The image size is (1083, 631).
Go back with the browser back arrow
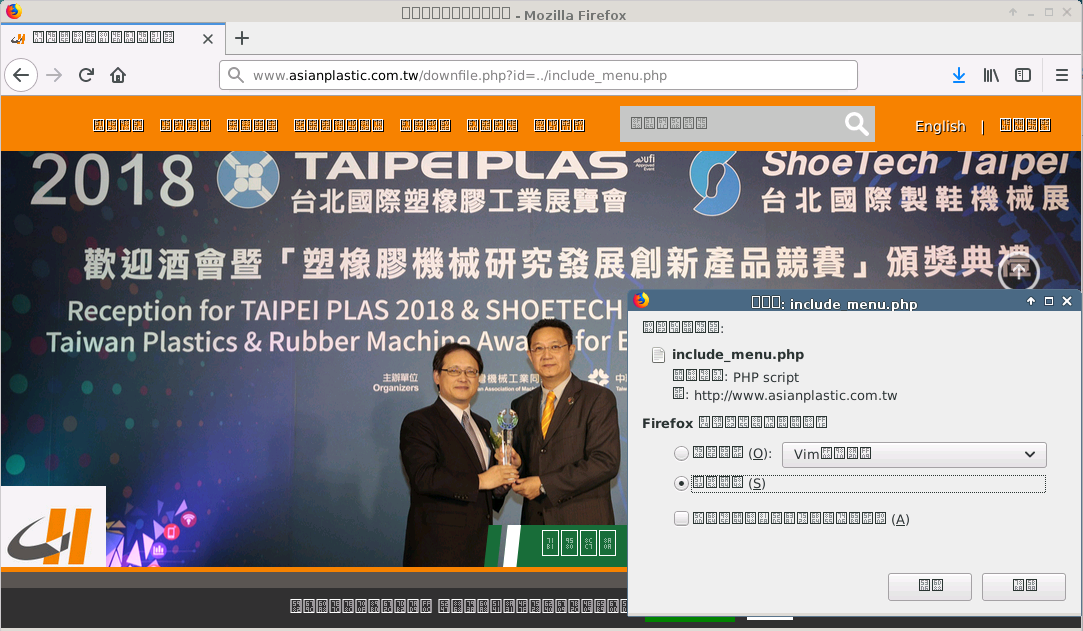tap(21, 75)
